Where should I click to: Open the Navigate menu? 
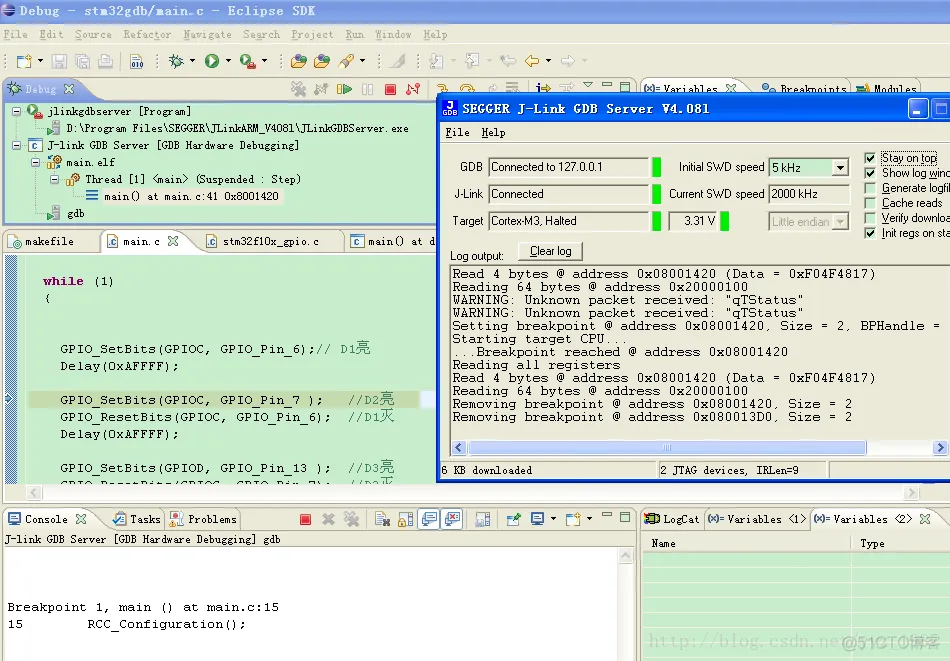[207, 35]
